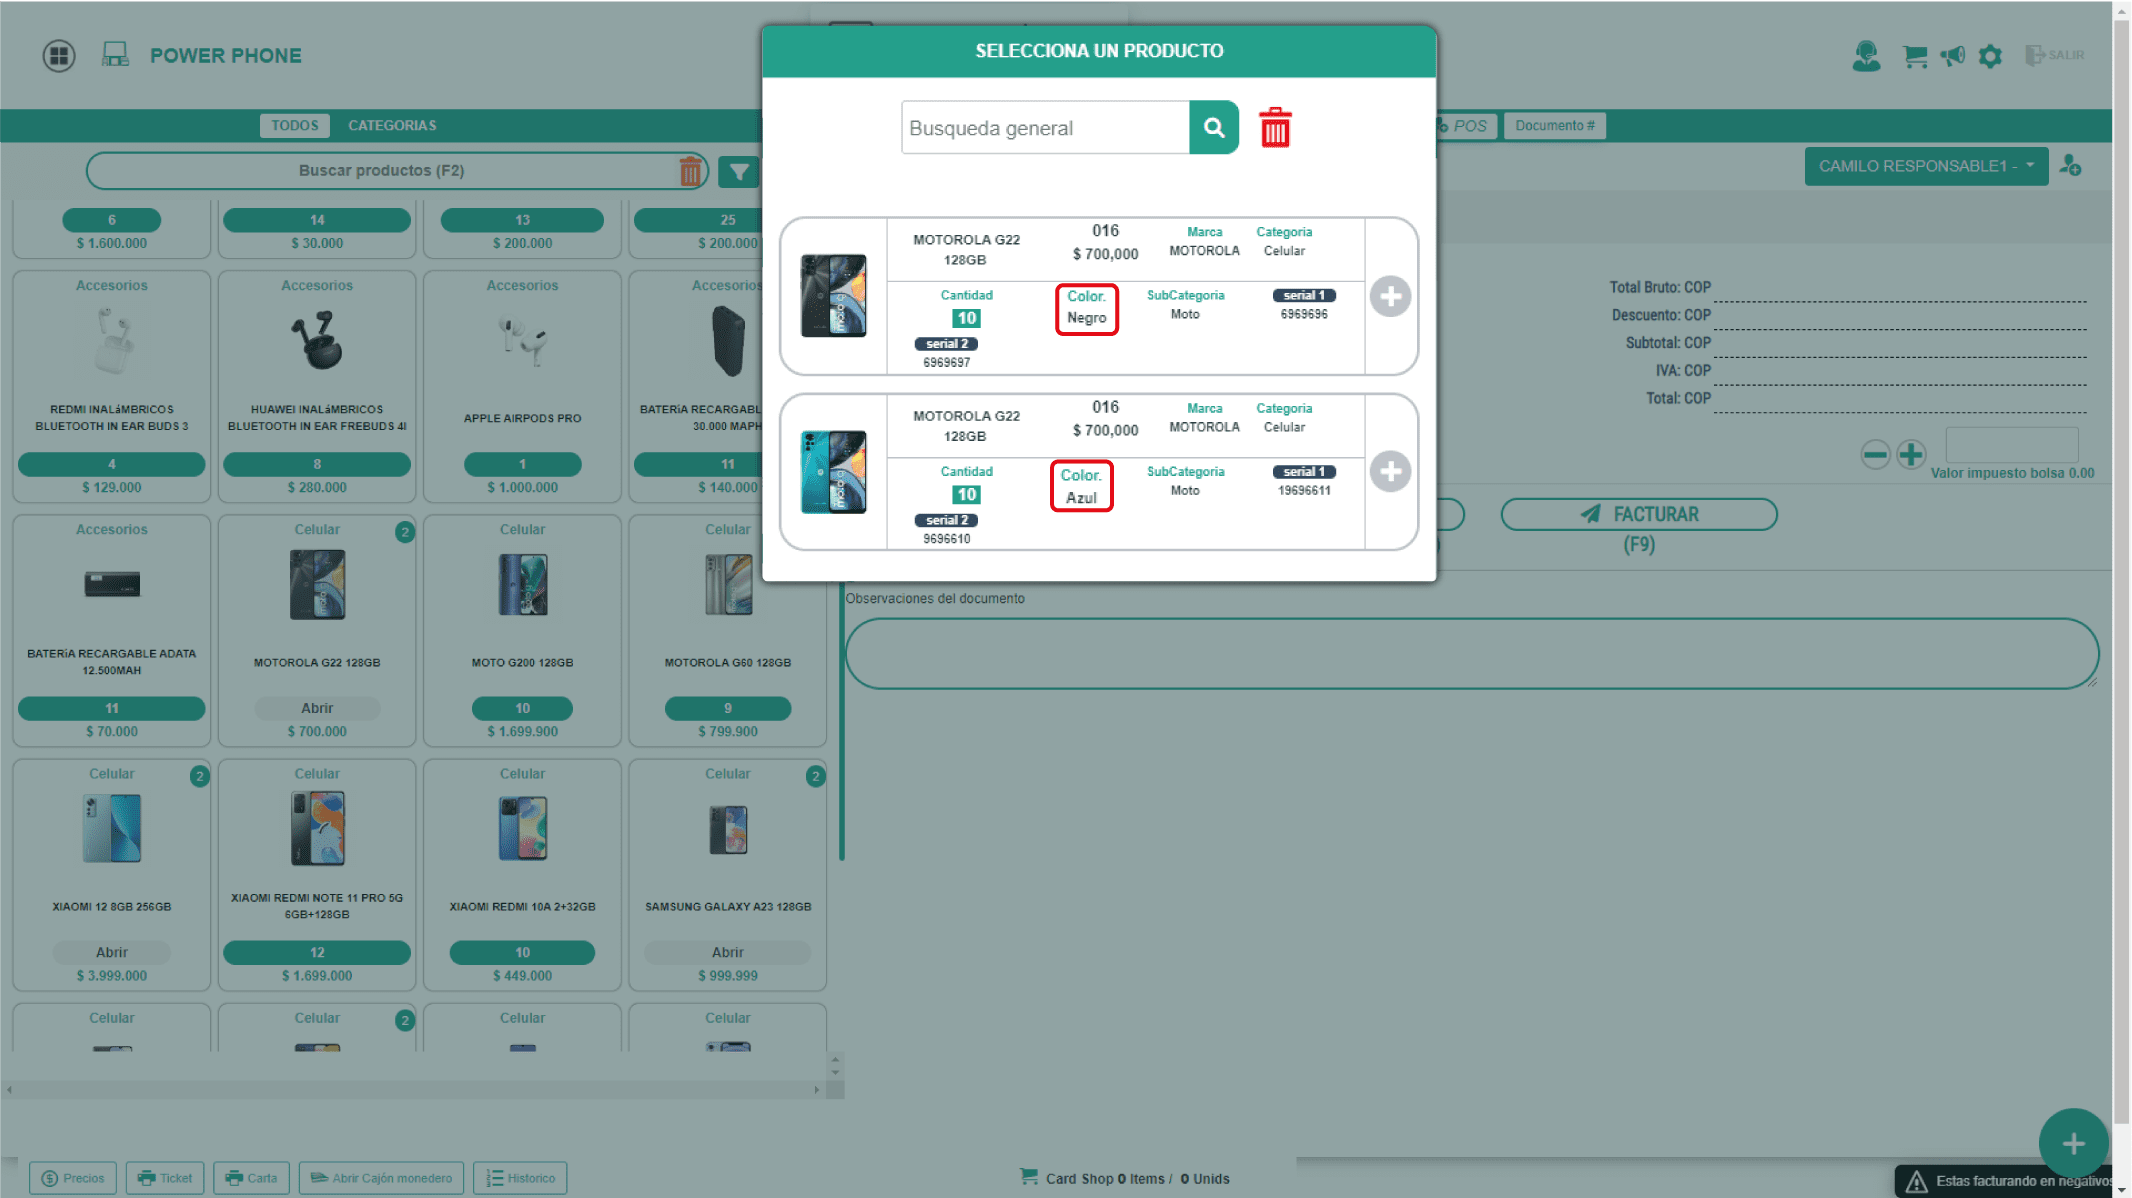
Task: Expand the CAMILO RESPONSABLE1 dropdown
Action: click(1925, 166)
